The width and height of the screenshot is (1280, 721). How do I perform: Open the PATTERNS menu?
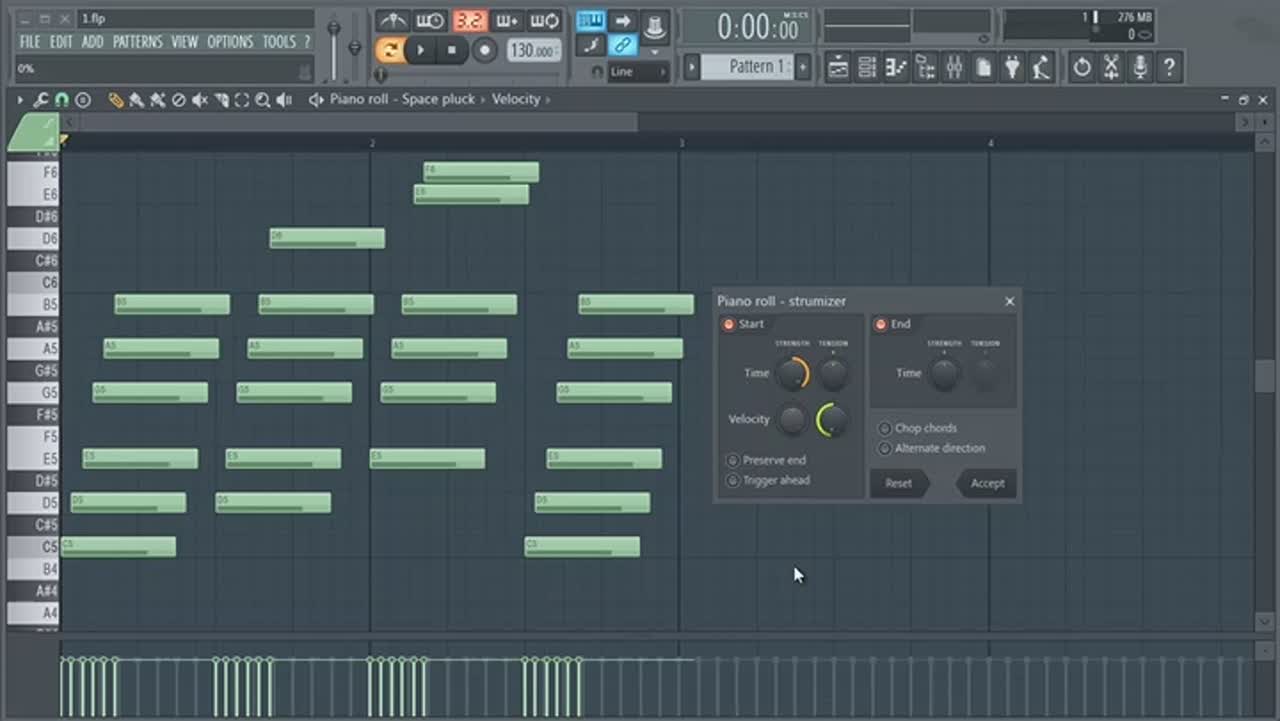(137, 41)
